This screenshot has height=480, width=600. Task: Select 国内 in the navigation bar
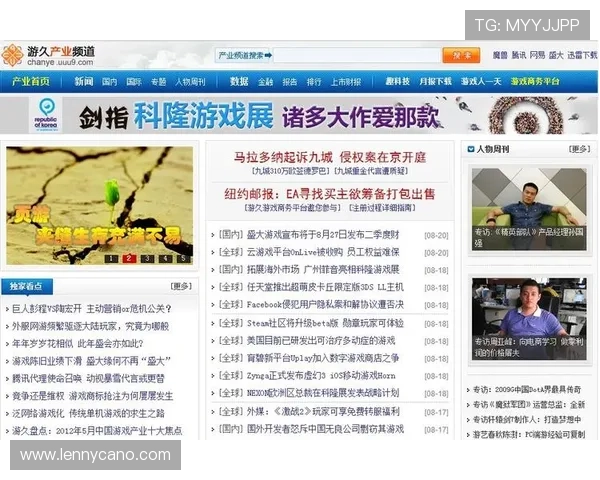[x=109, y=82]
